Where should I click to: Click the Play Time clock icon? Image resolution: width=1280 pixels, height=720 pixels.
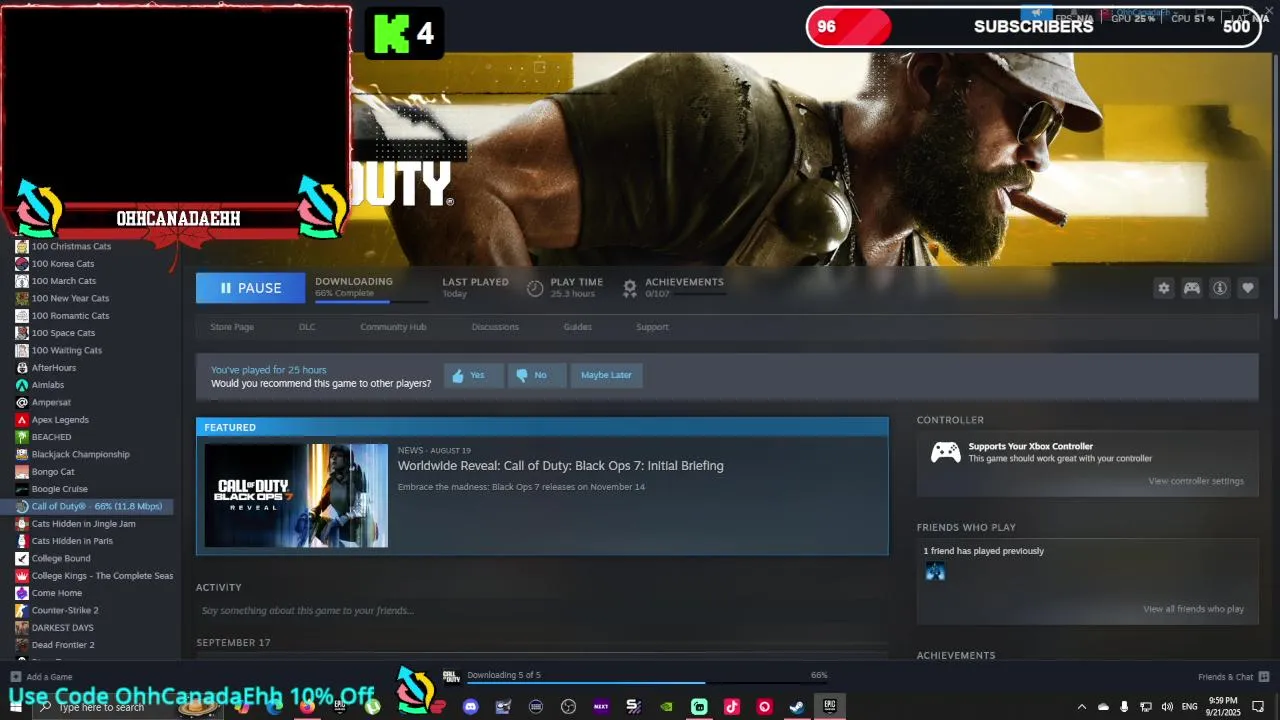pos(535,288)
